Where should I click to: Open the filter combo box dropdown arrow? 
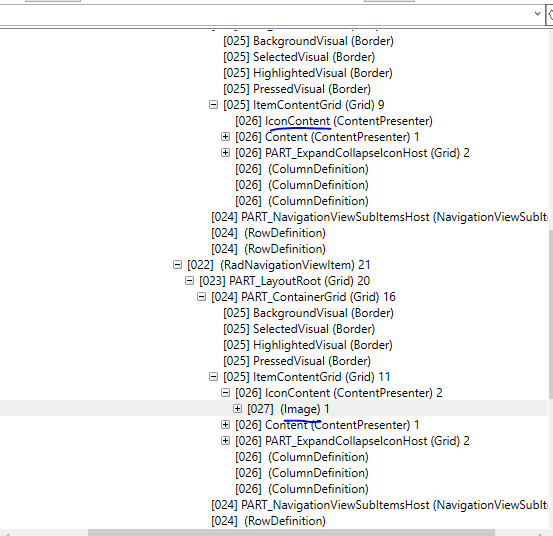click(537, 14)
